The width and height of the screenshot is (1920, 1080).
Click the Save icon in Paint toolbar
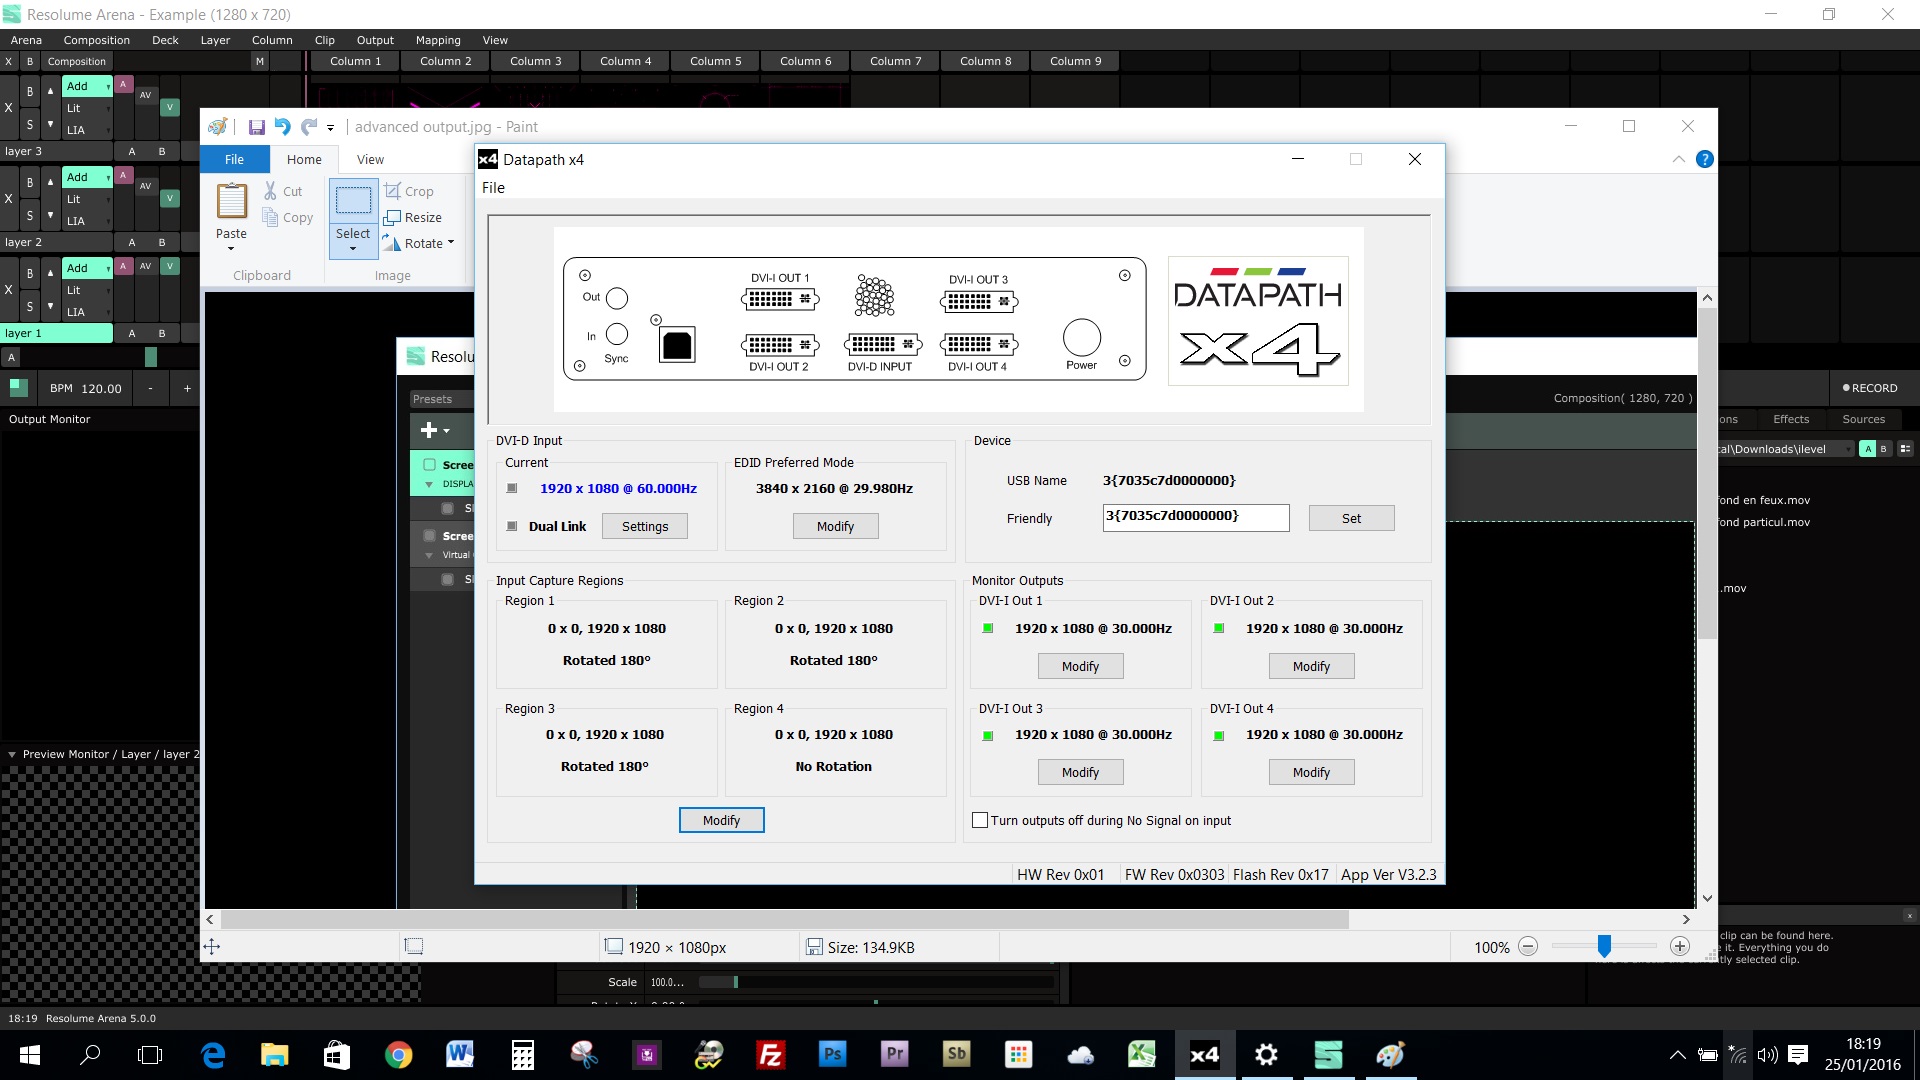click(257, 127)
